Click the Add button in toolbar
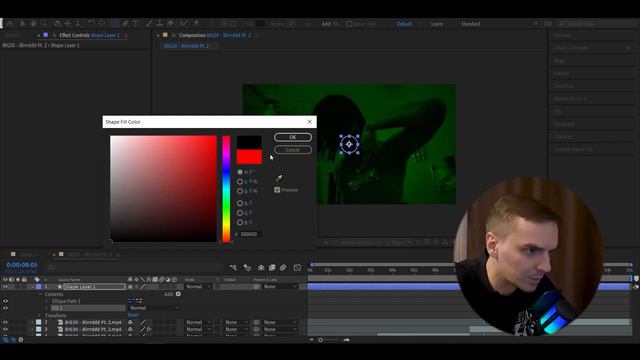640x360 pixels. (x=326, y=24)
